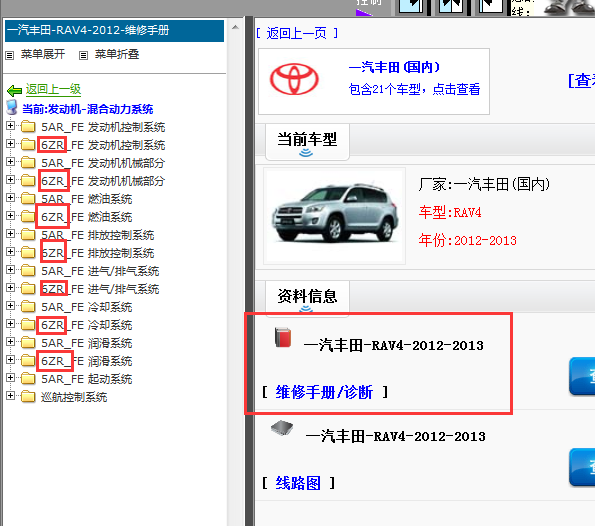Expand 5AR_FE 起动系统 node
Image resolution: width=595 pixels, height=526 pixels.
click(11, 377)
